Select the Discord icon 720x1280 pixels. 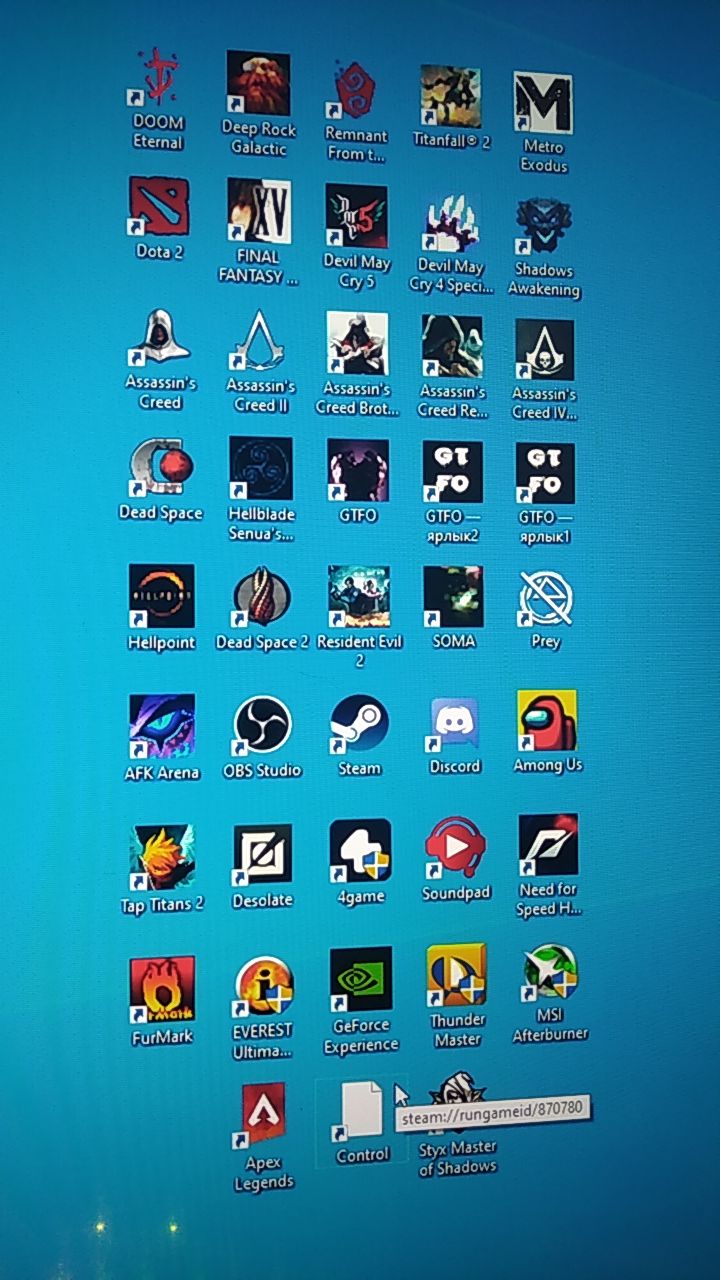coord(455,723)
